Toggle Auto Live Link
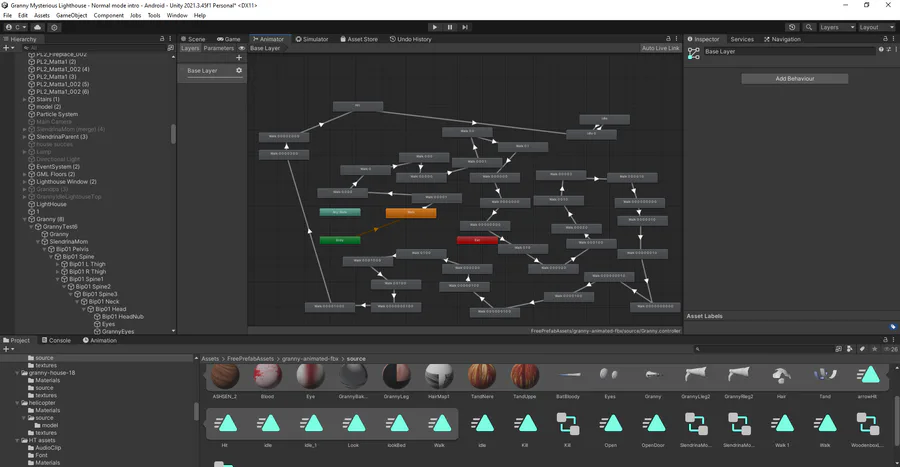This screenshot has width=900, height=467. tap(660, 48)
